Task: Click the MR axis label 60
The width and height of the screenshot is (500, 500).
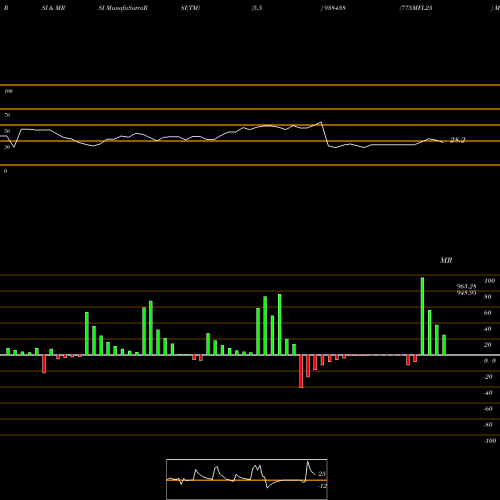Action: 488,313
